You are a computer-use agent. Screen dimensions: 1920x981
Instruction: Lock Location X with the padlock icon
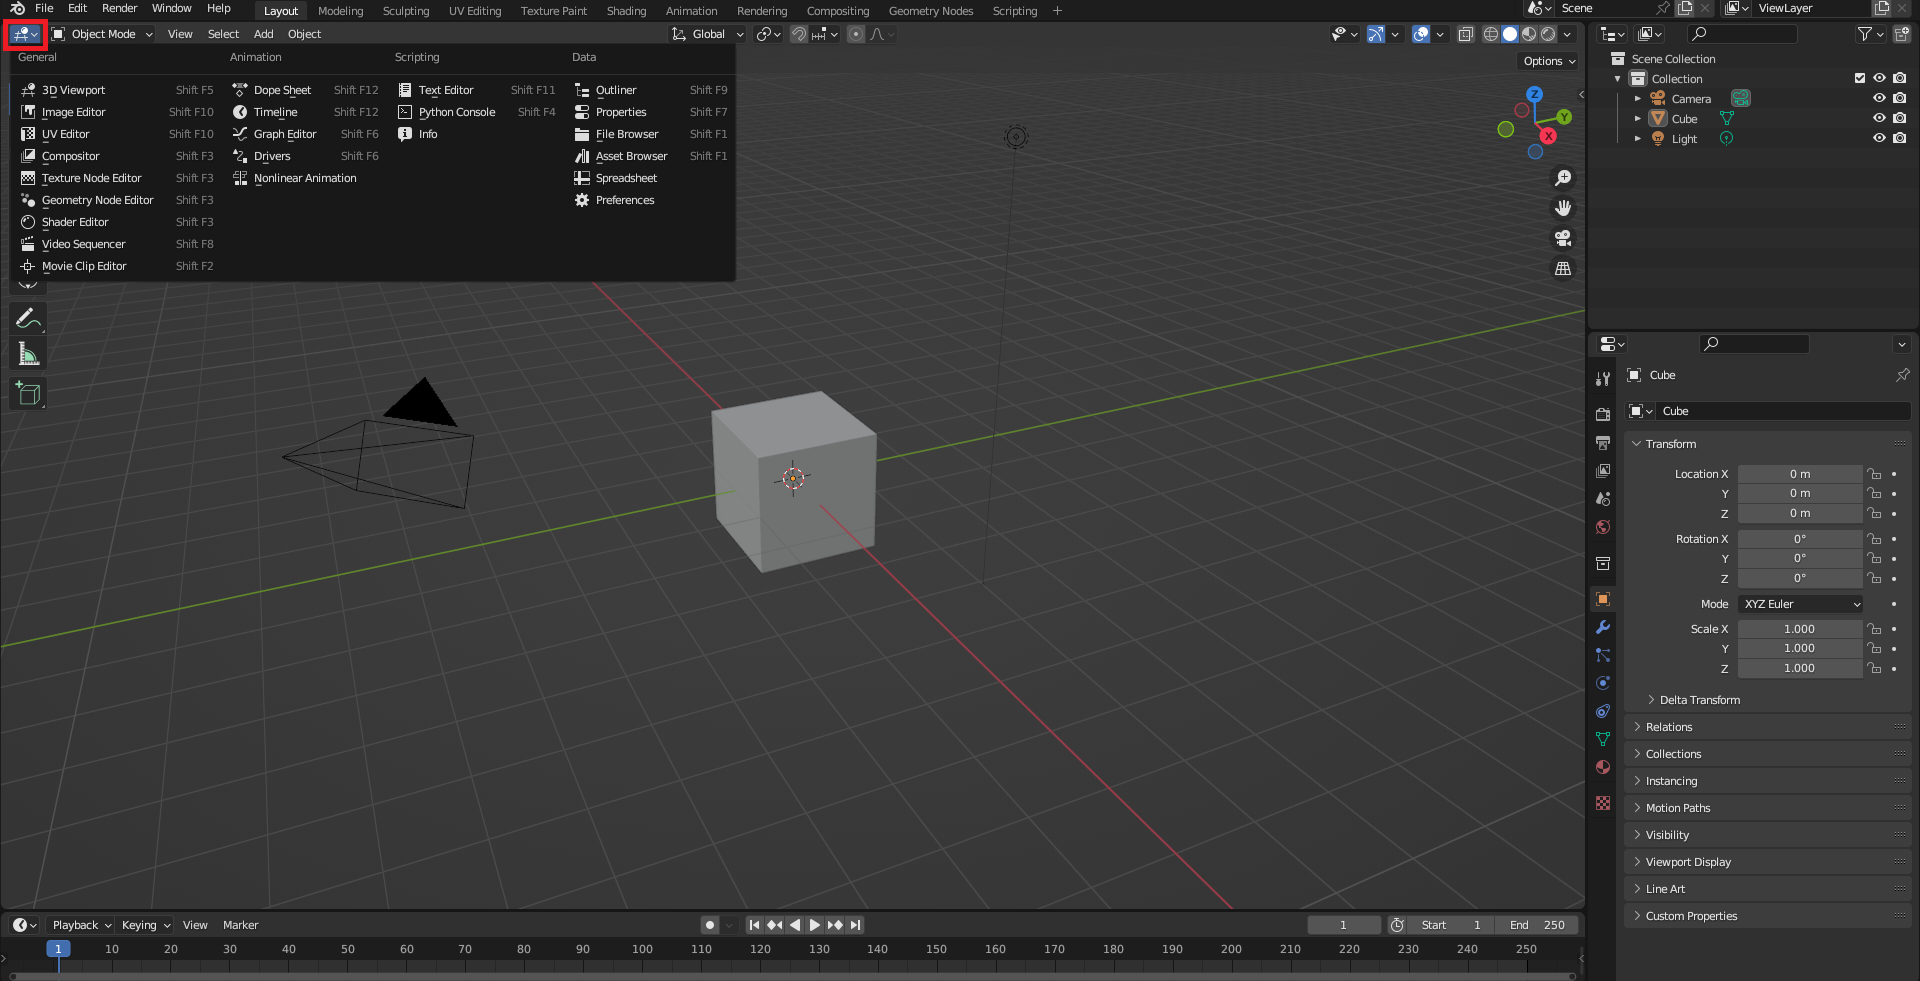click(1874, 474)
